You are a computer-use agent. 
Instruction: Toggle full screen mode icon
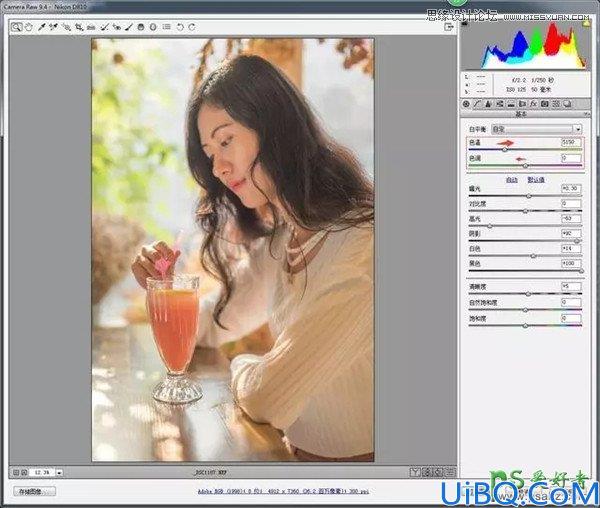tap(449, 27)
